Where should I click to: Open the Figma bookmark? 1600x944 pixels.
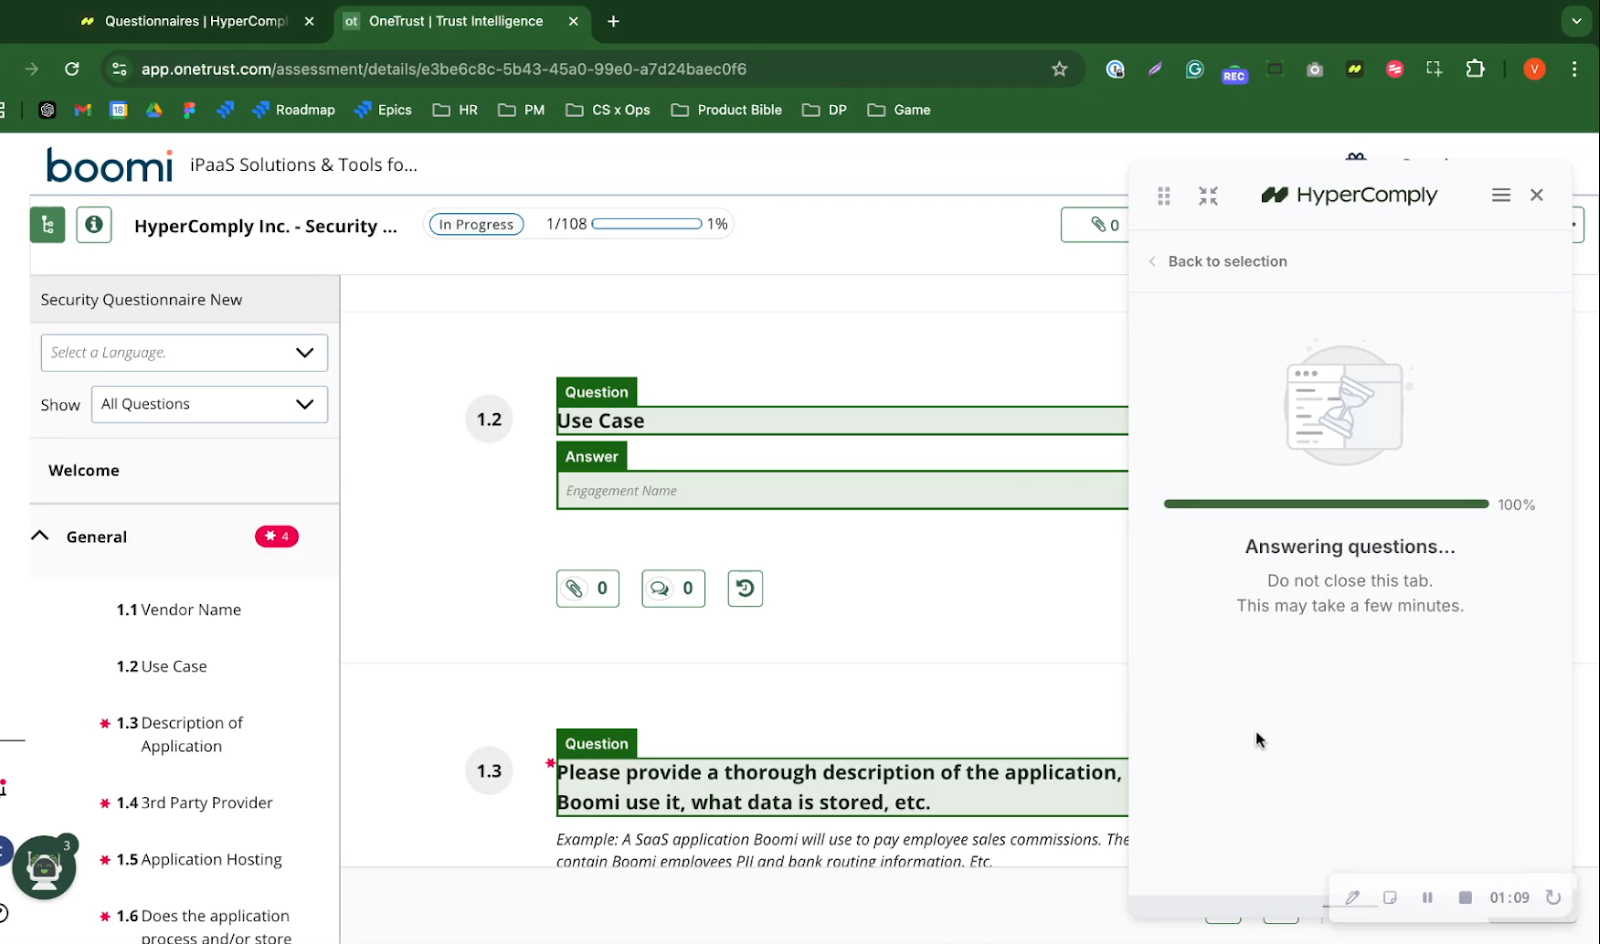189,110
